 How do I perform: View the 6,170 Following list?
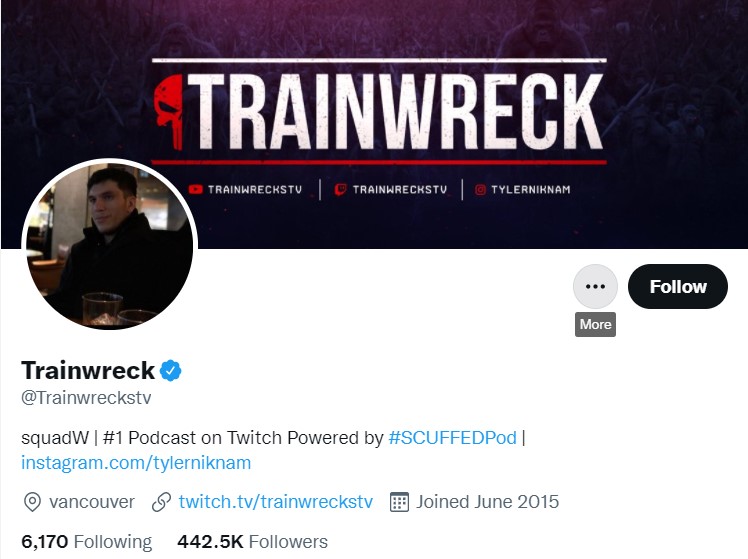tap(86, 542)
